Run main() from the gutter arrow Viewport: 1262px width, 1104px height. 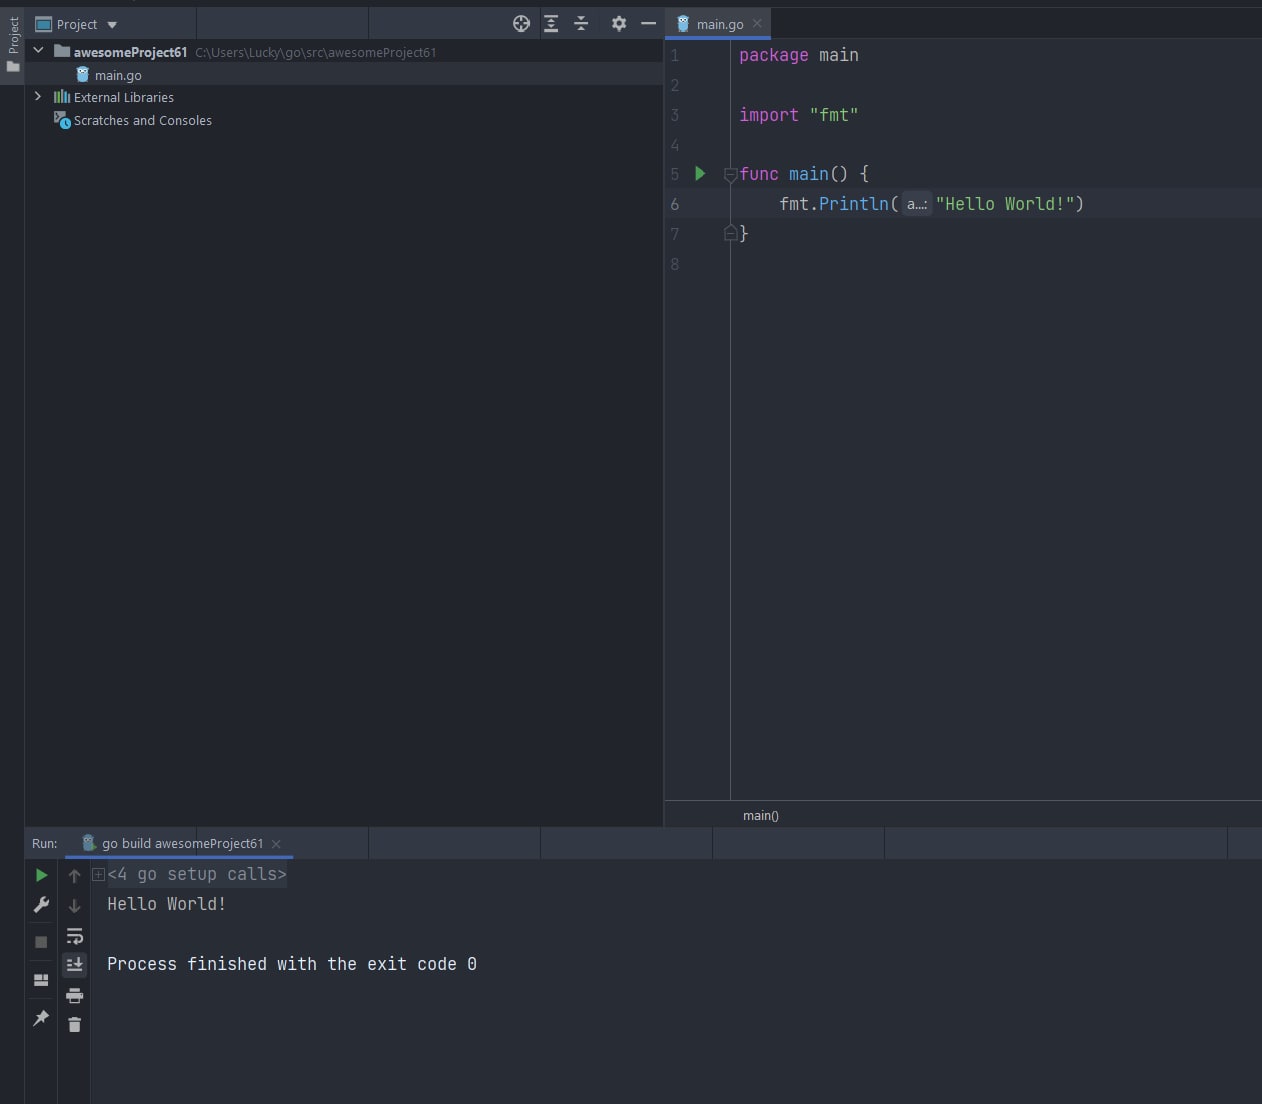click(700, 174)
